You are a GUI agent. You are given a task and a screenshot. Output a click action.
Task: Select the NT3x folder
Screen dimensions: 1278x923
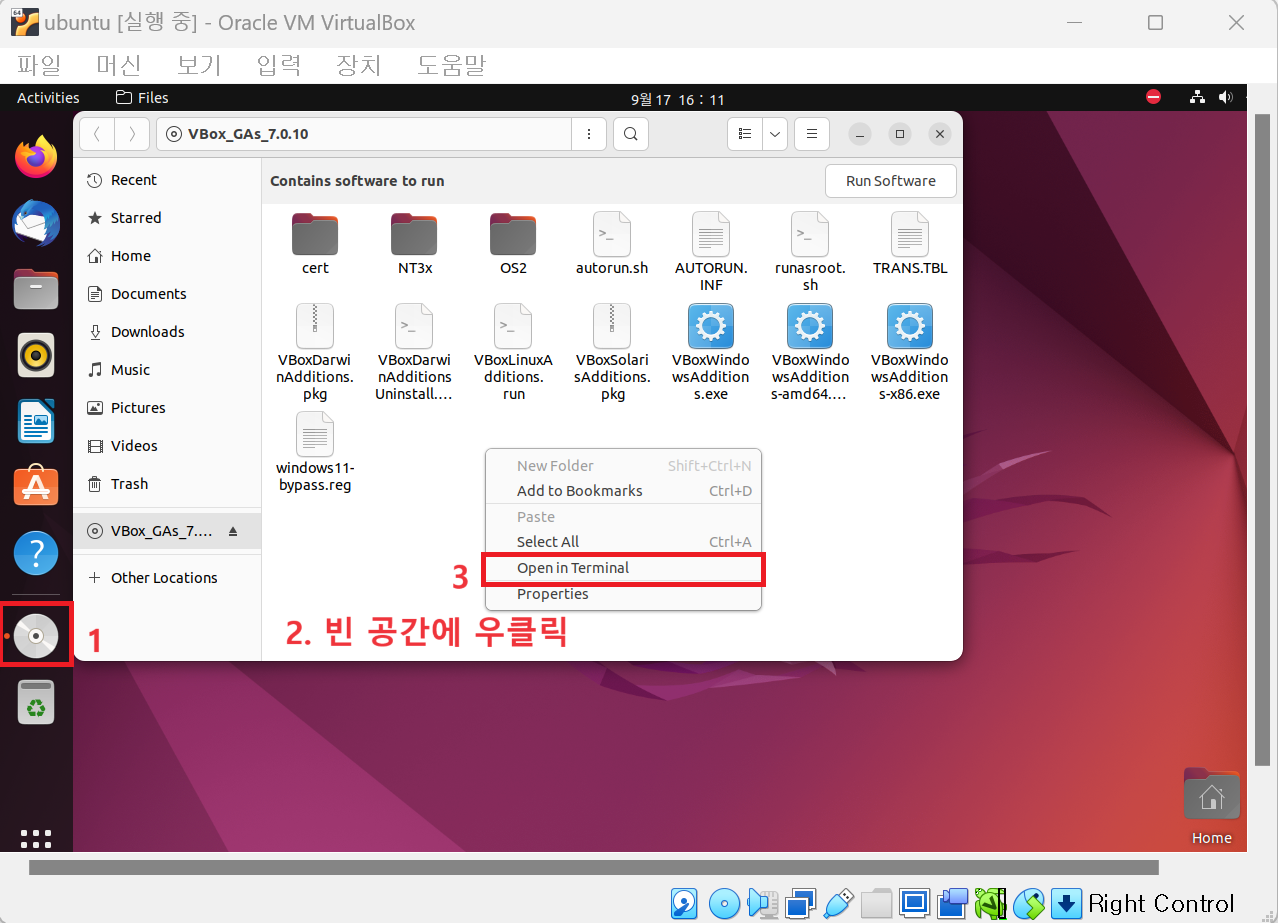pyautogui.click(x=414, y=244)
